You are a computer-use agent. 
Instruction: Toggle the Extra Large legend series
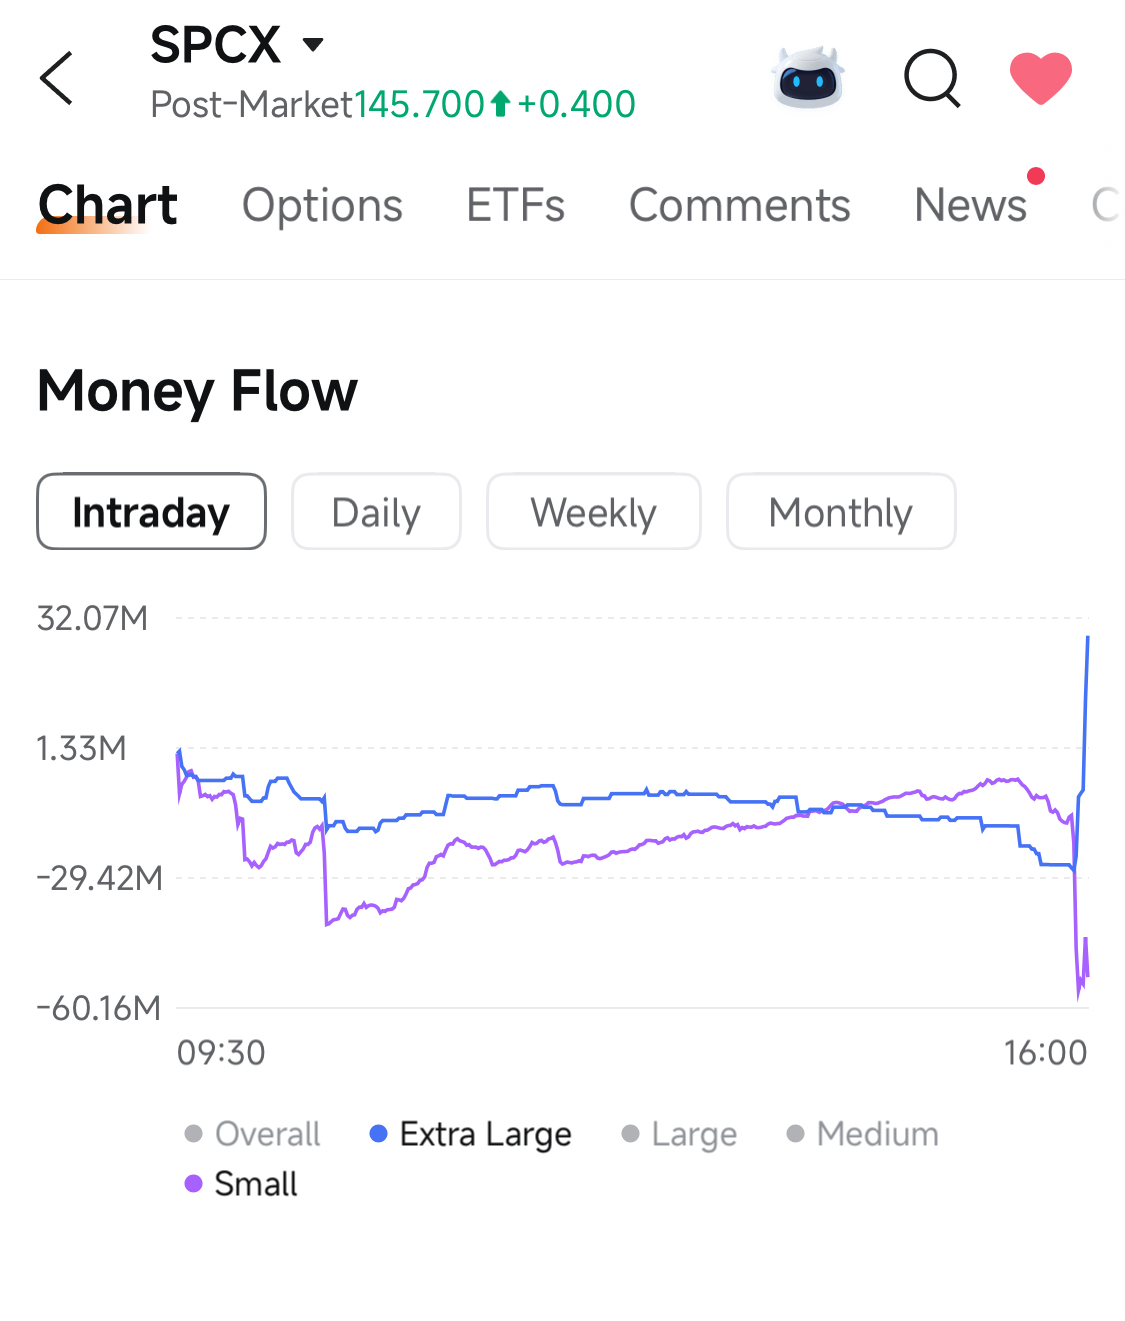(x=470, y=1134)
